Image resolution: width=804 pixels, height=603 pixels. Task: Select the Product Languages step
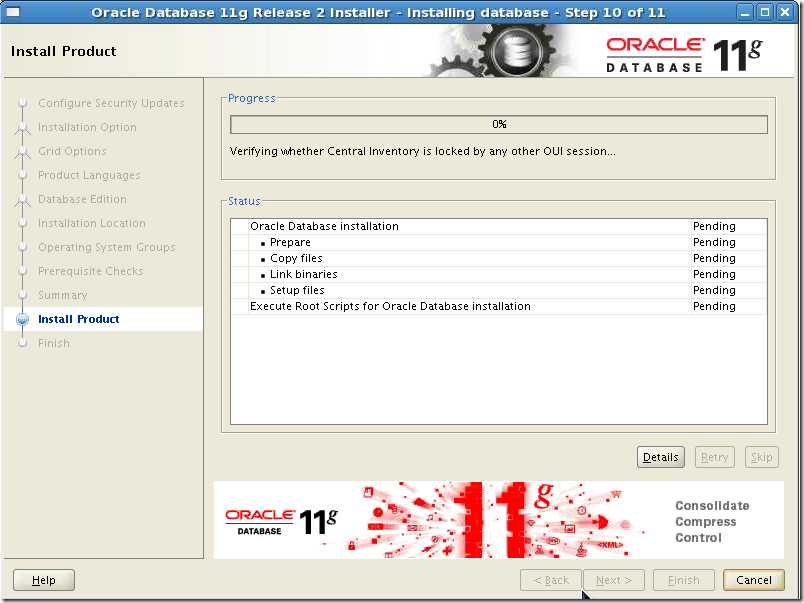[89, 175]
